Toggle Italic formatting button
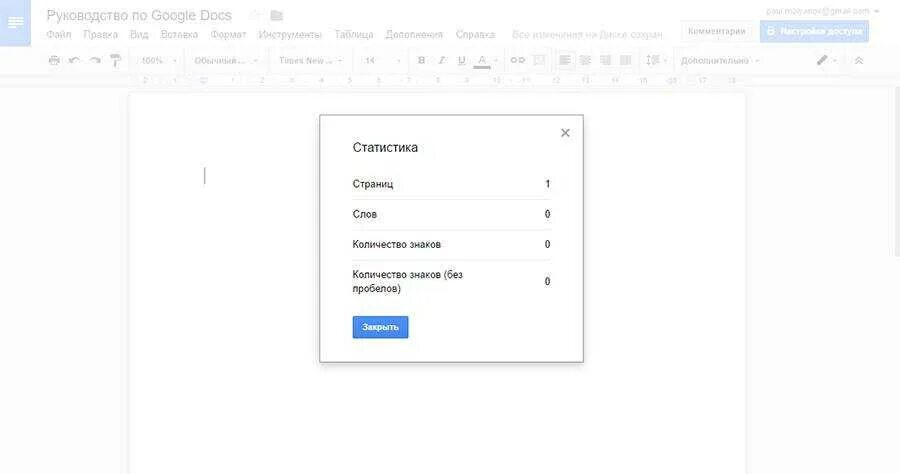 441,60
